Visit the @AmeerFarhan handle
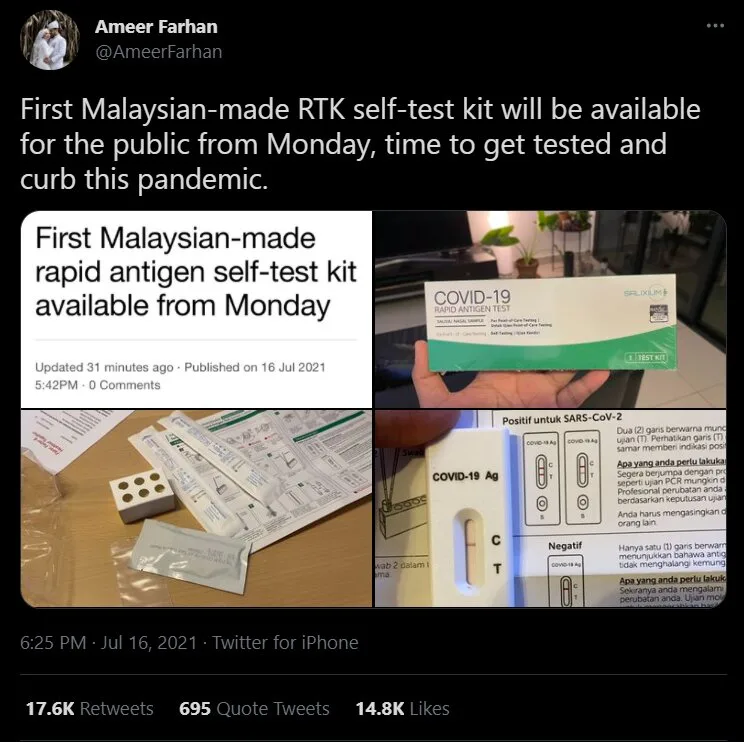744x742 pixels. tap(158, 52)
